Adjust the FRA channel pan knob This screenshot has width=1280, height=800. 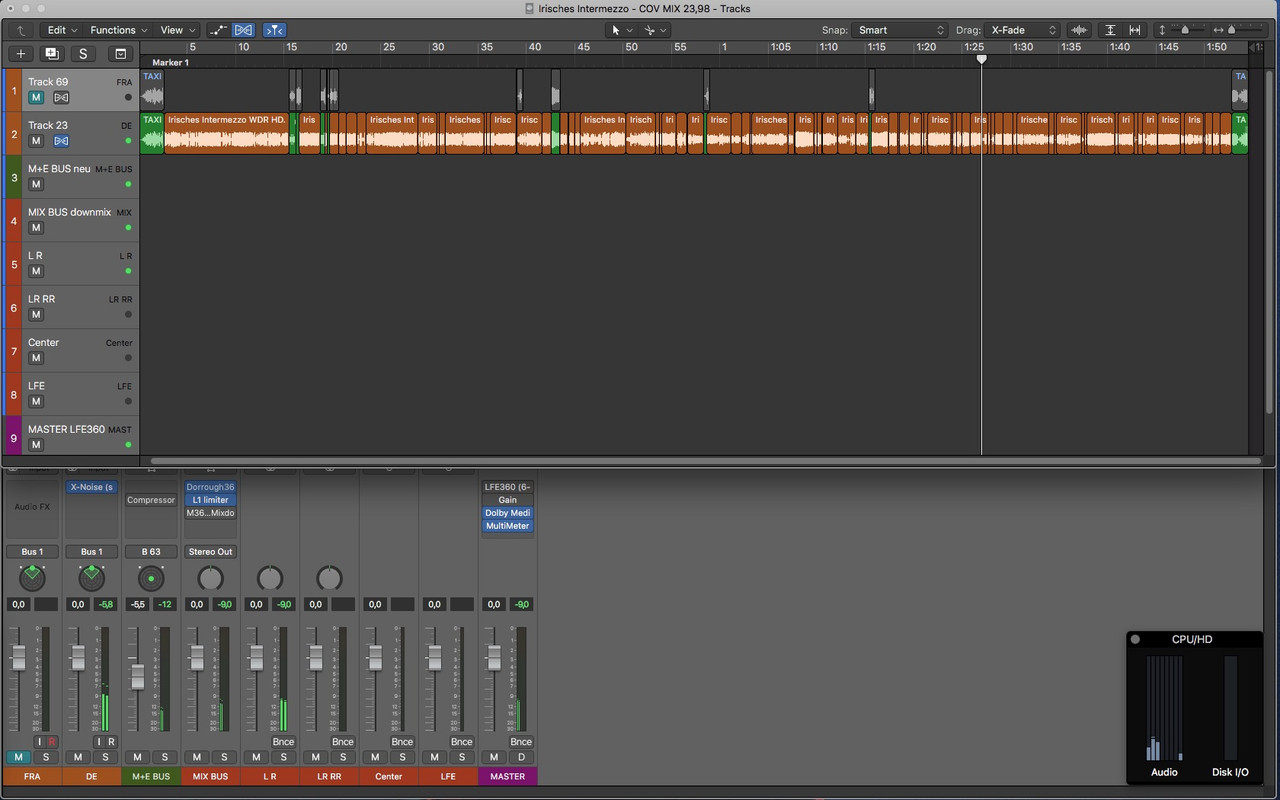click(32, 577)
